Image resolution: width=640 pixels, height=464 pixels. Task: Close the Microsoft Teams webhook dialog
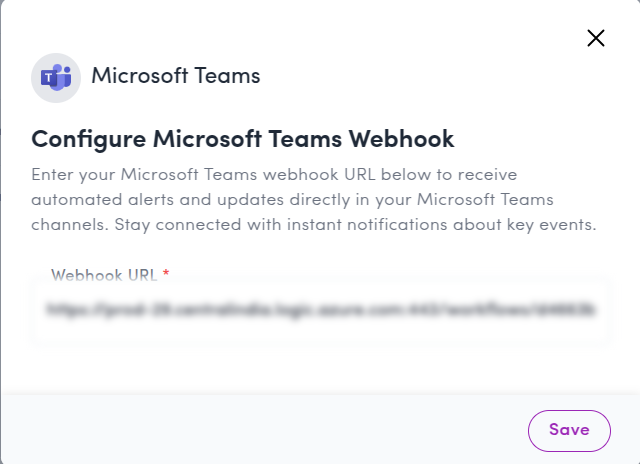(596, 38)
